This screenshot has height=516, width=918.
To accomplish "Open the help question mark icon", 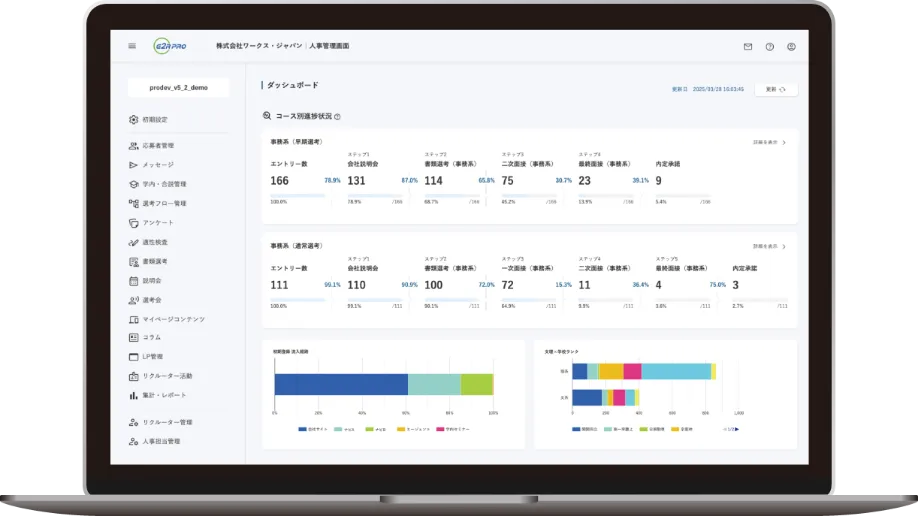I will [x=769, y=46].
